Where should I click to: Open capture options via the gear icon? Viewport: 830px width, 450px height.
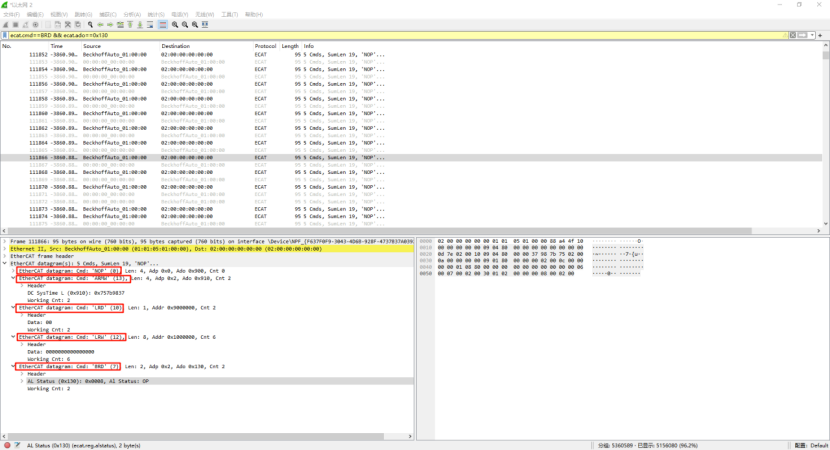pyautogui.click(x=35, y=24)
